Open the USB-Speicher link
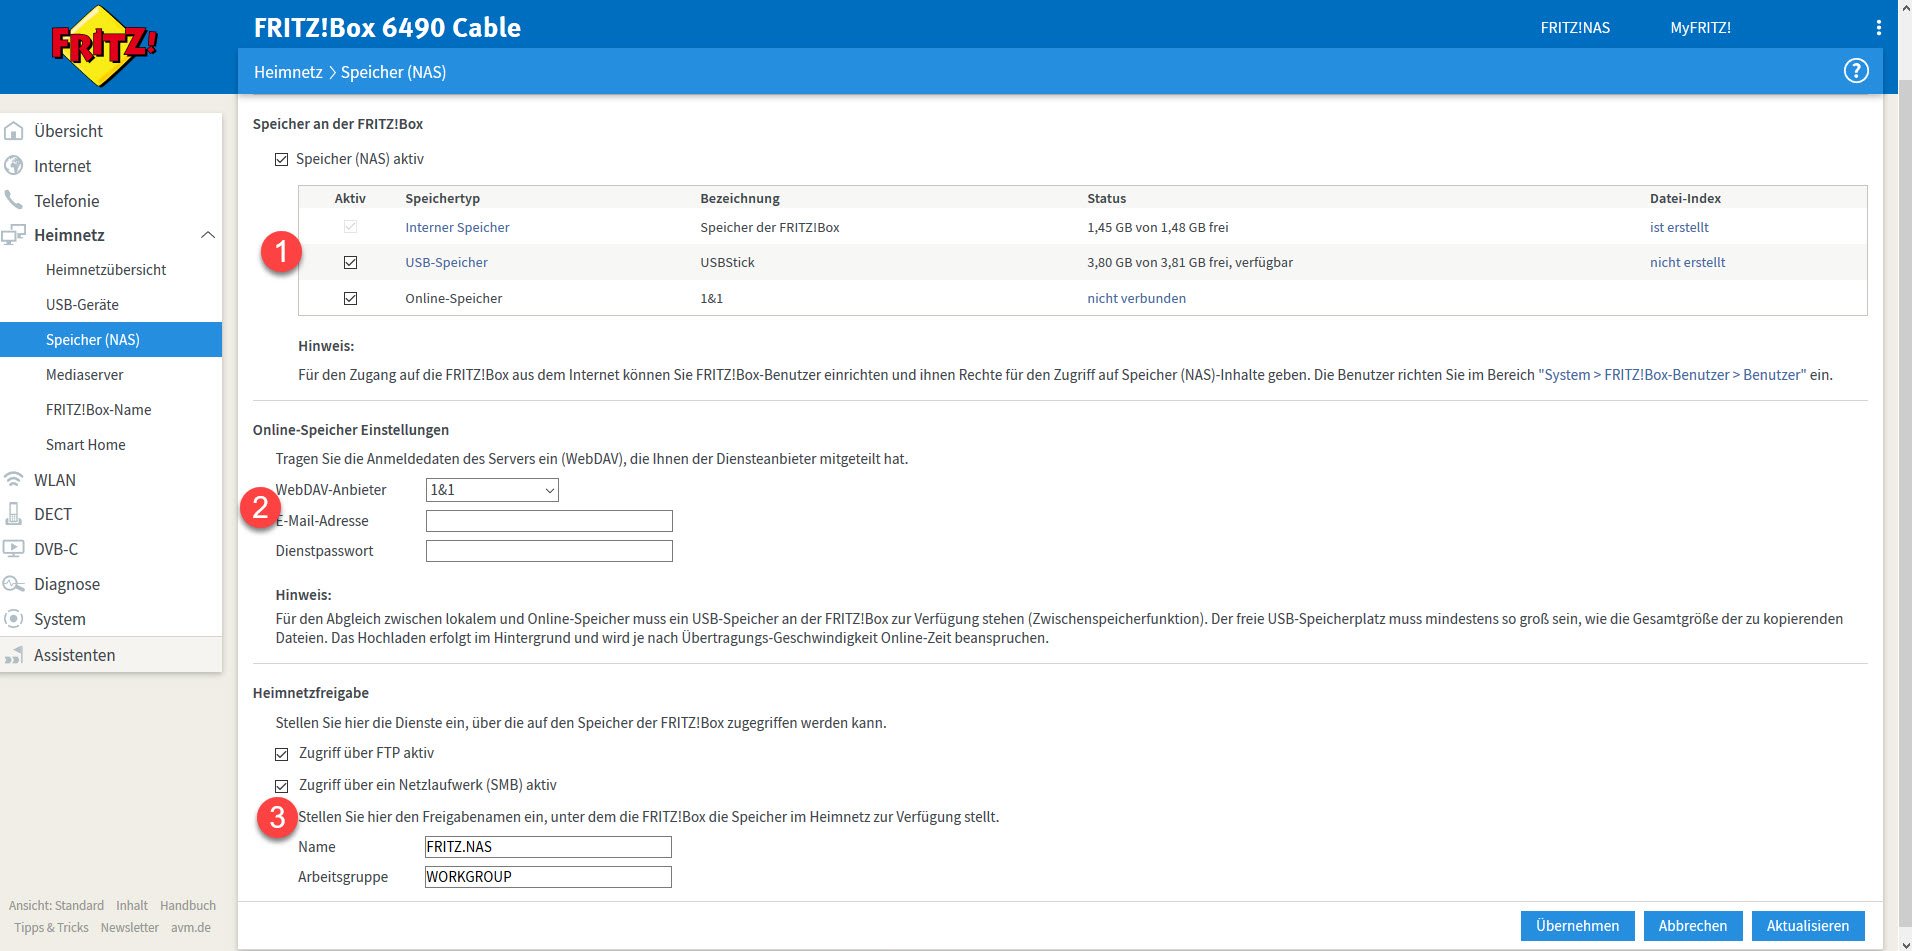1912x951 pixels. 446,262
